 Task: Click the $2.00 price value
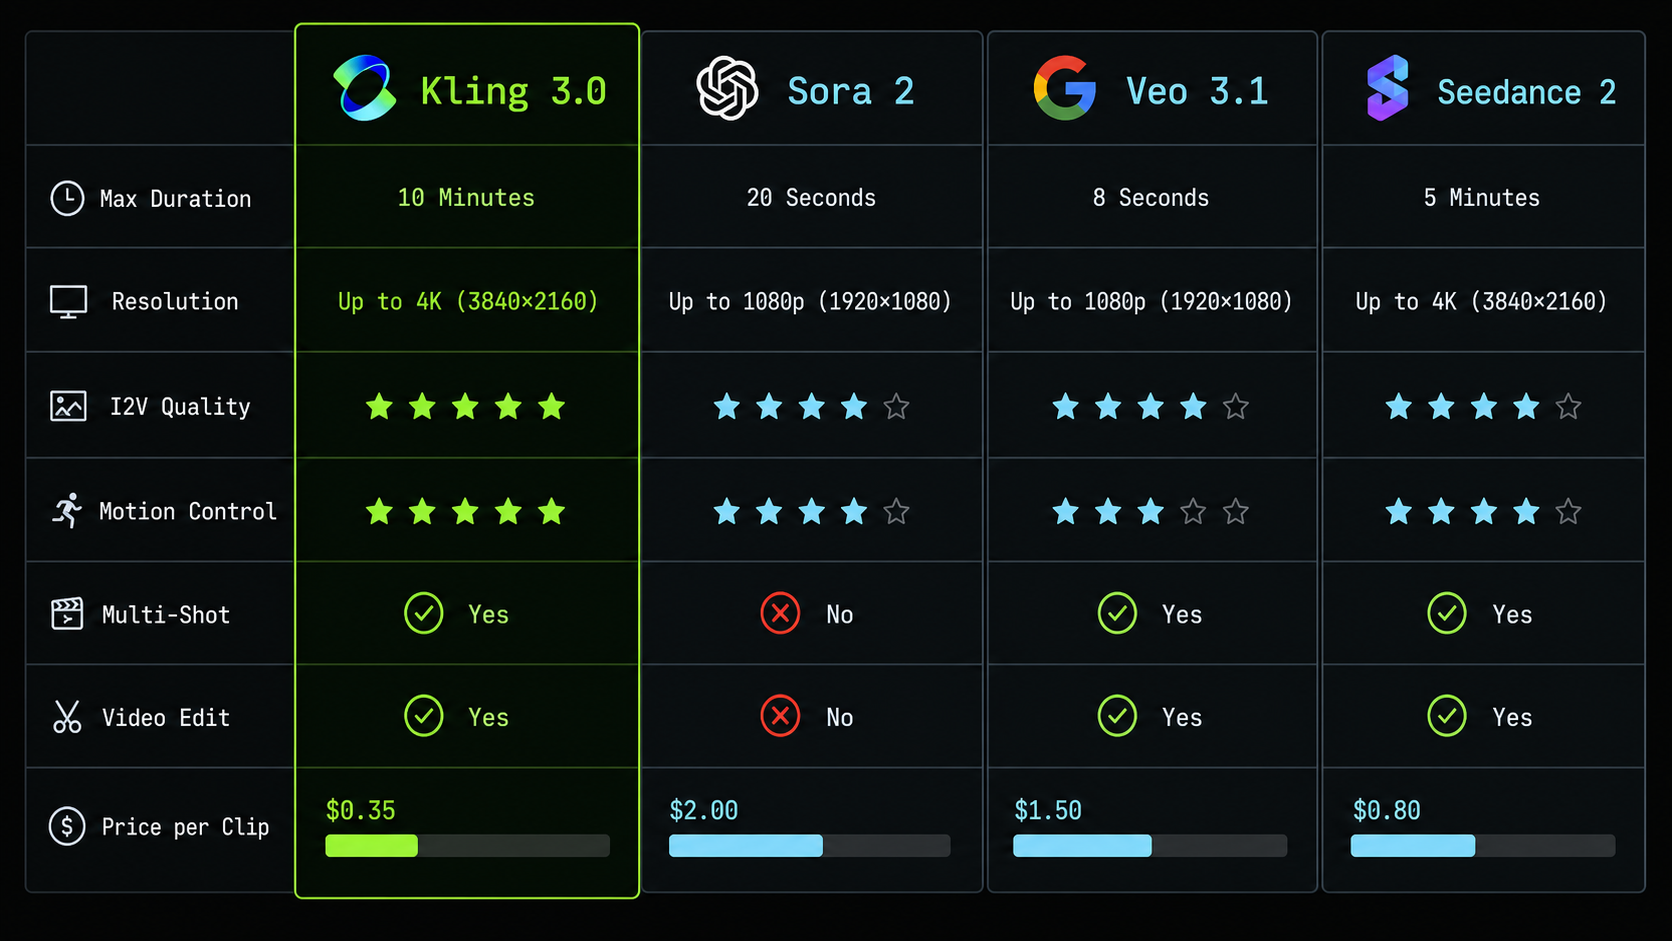[x=704, y=810]
